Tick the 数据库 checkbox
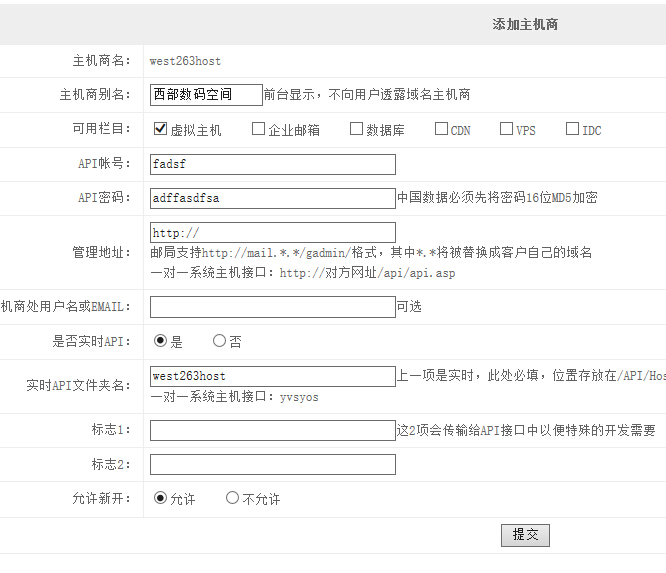 click(x=356, y=129)
